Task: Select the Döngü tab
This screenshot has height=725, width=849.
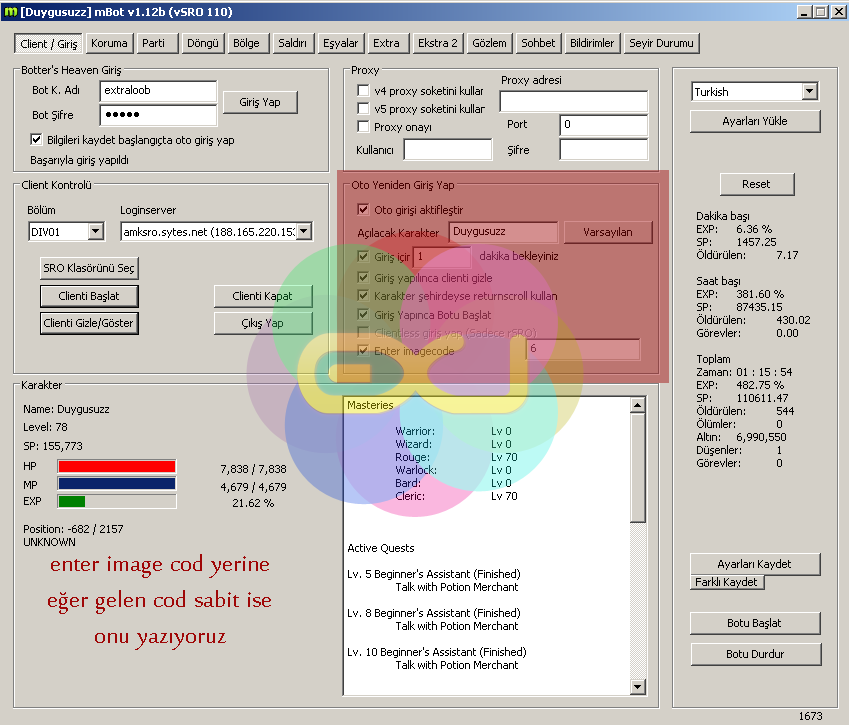Action: point(203,43)
